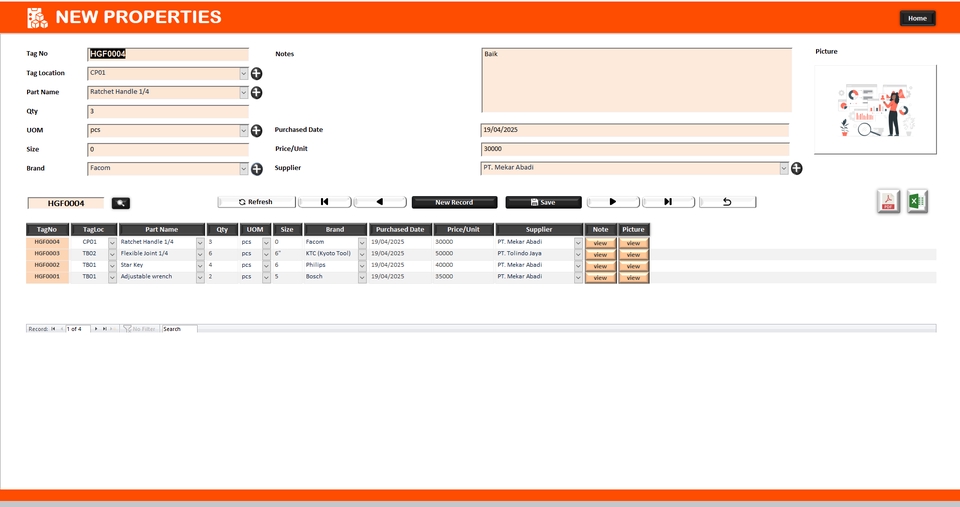Click the undo arrow button
The height and width of the screenshot is (507, 960).
click(x=727, y=202)
